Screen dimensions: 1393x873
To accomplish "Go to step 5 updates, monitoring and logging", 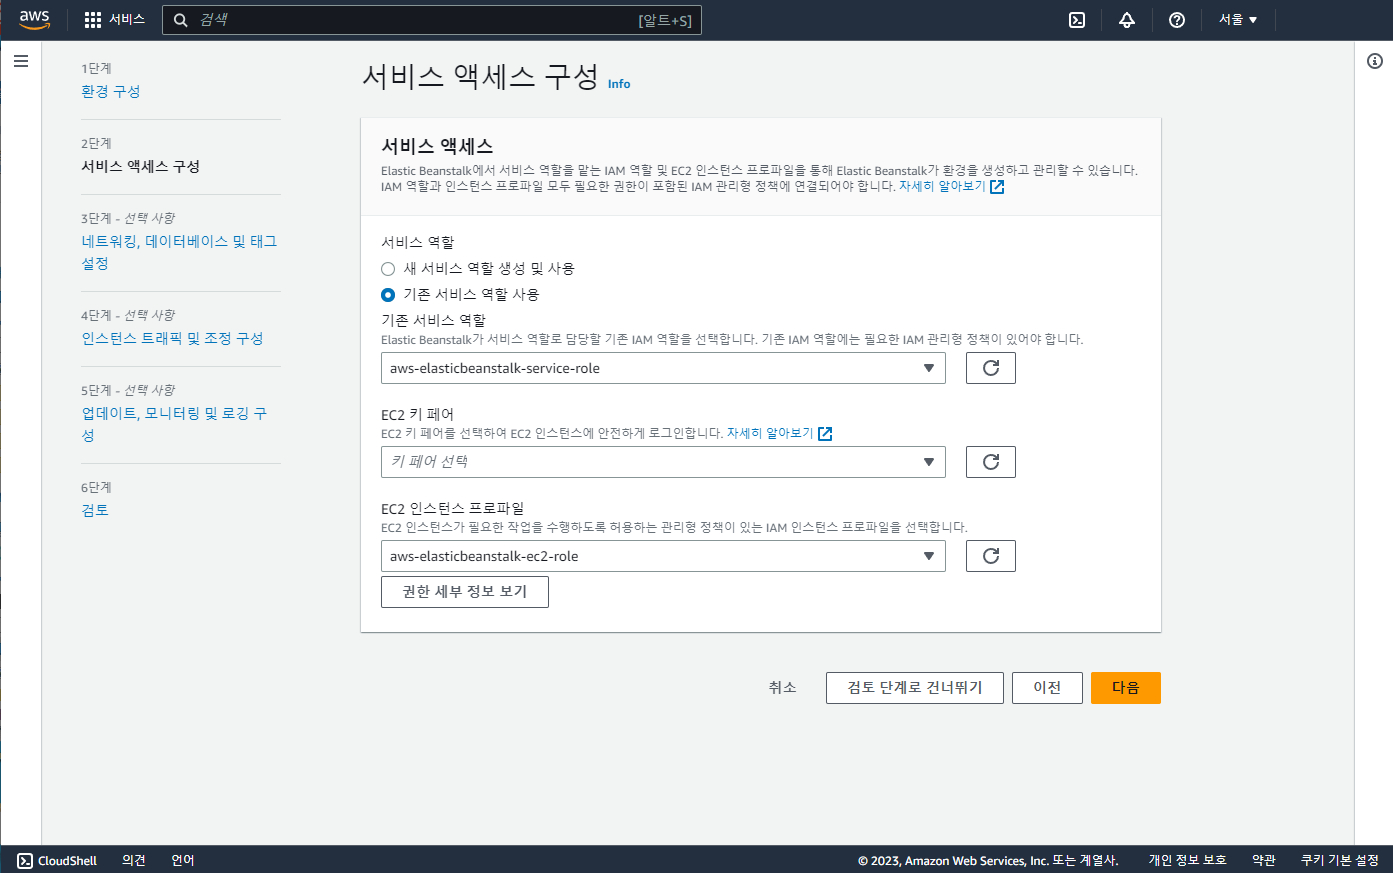I will 174,424.
